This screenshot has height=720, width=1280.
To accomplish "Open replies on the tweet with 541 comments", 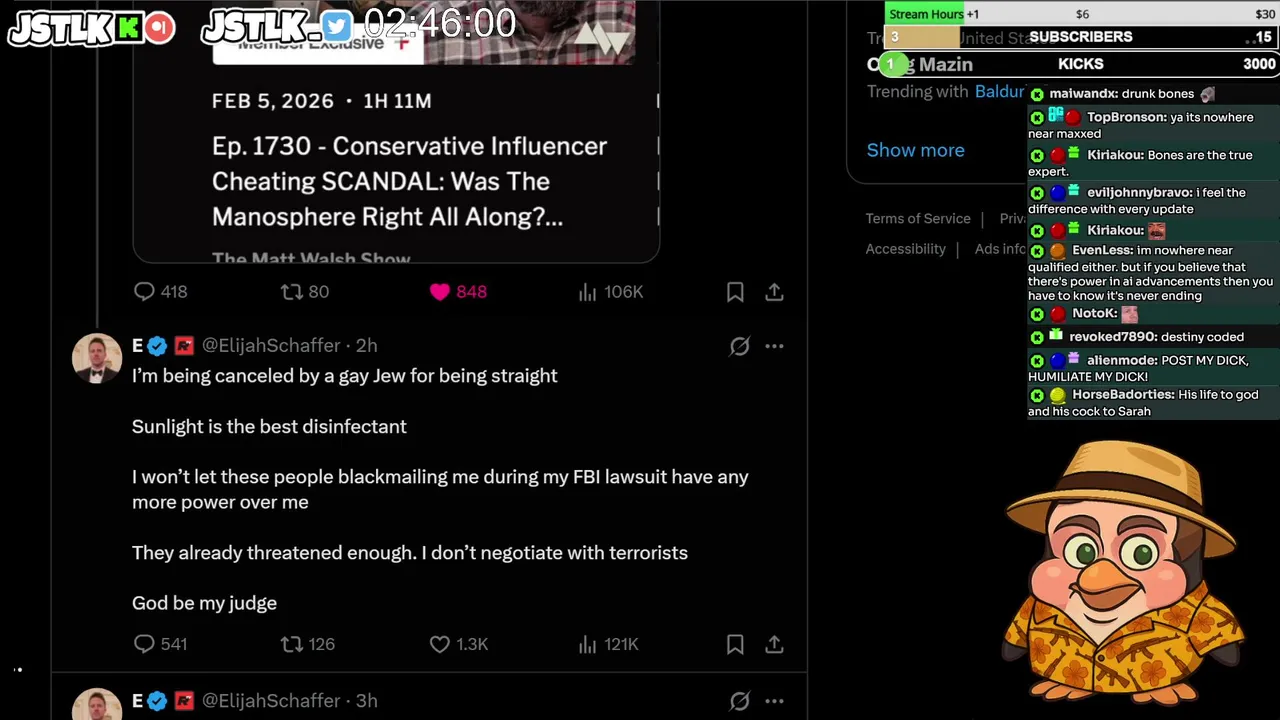I will (x=145, y=644).
